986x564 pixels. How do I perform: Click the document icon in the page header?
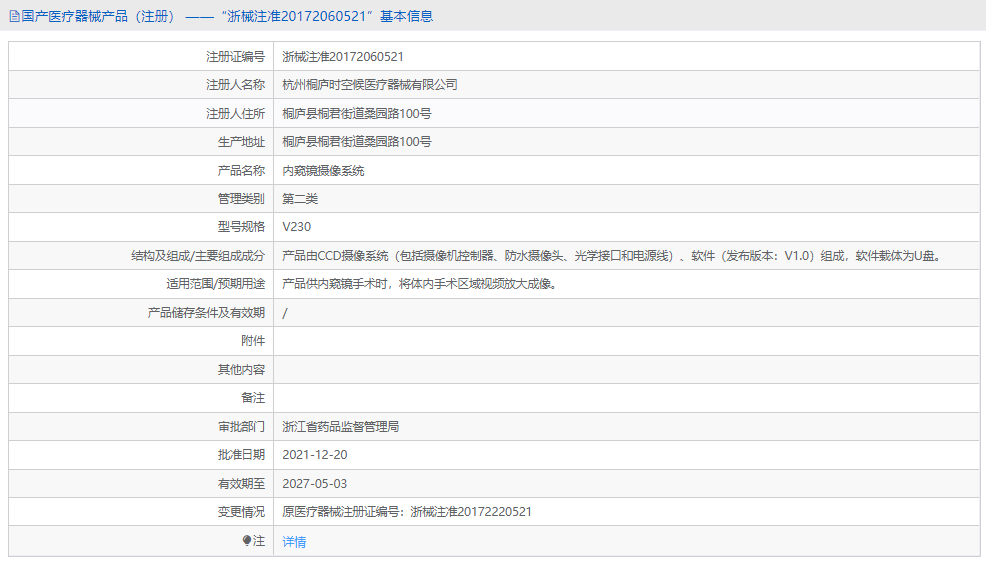tap(14, 16)
